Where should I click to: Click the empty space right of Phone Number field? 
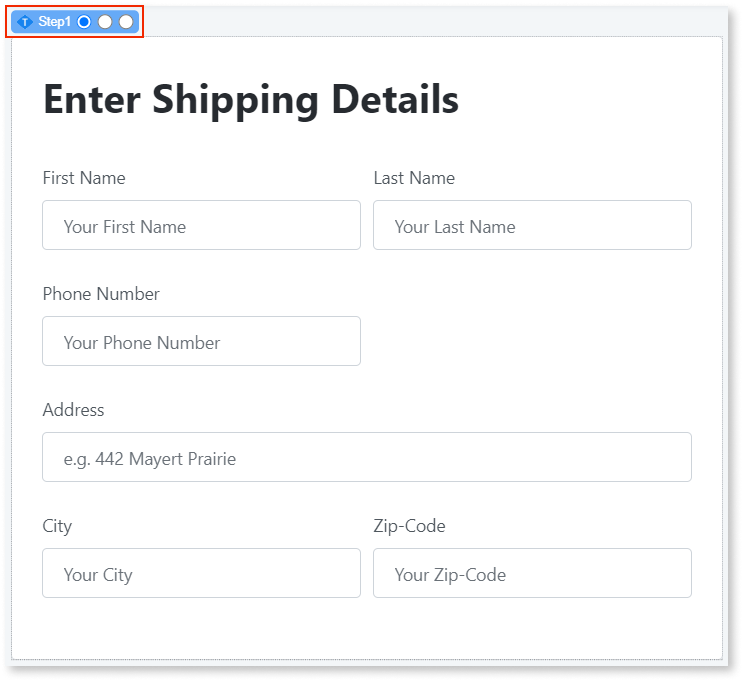(532, 342)
